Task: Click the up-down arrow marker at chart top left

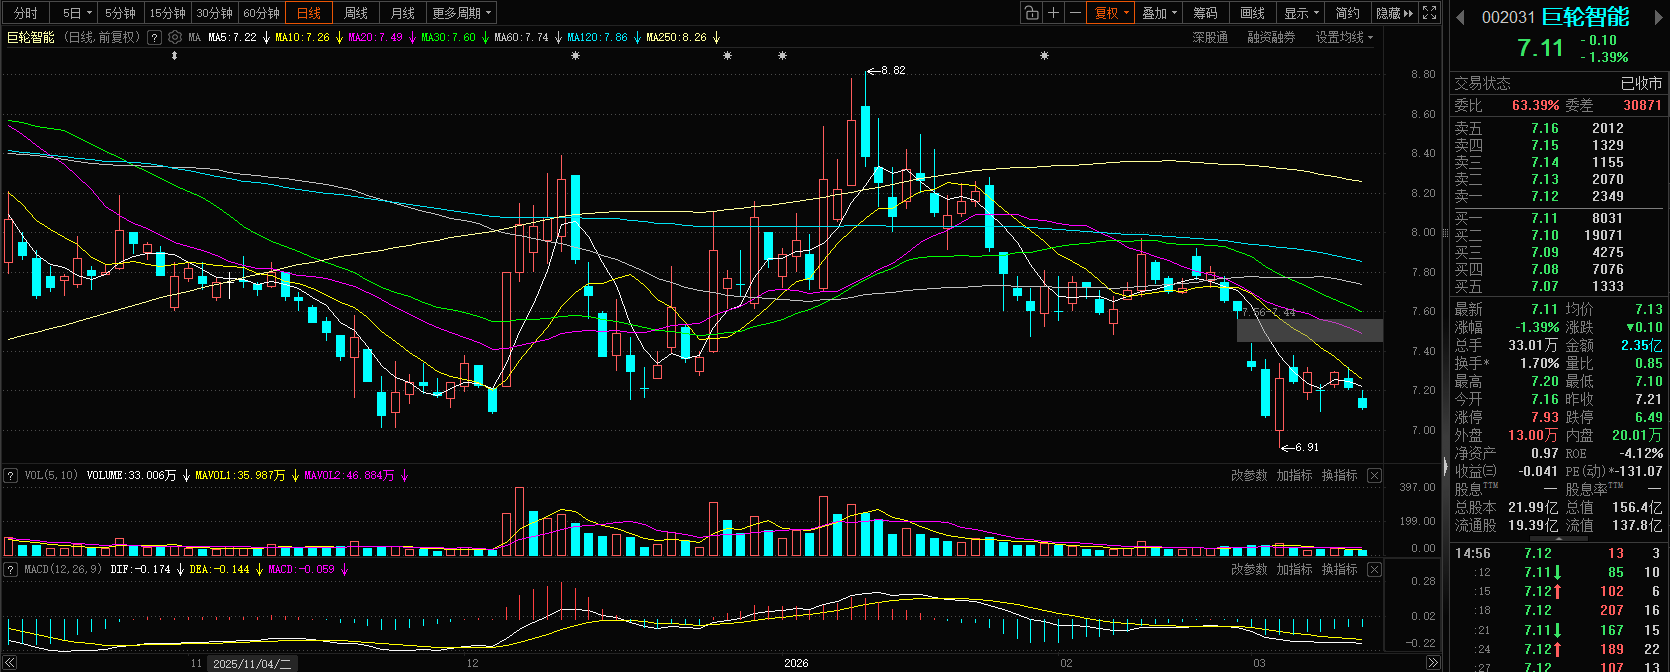Action: pyautogui.click(x=175, y=56)
